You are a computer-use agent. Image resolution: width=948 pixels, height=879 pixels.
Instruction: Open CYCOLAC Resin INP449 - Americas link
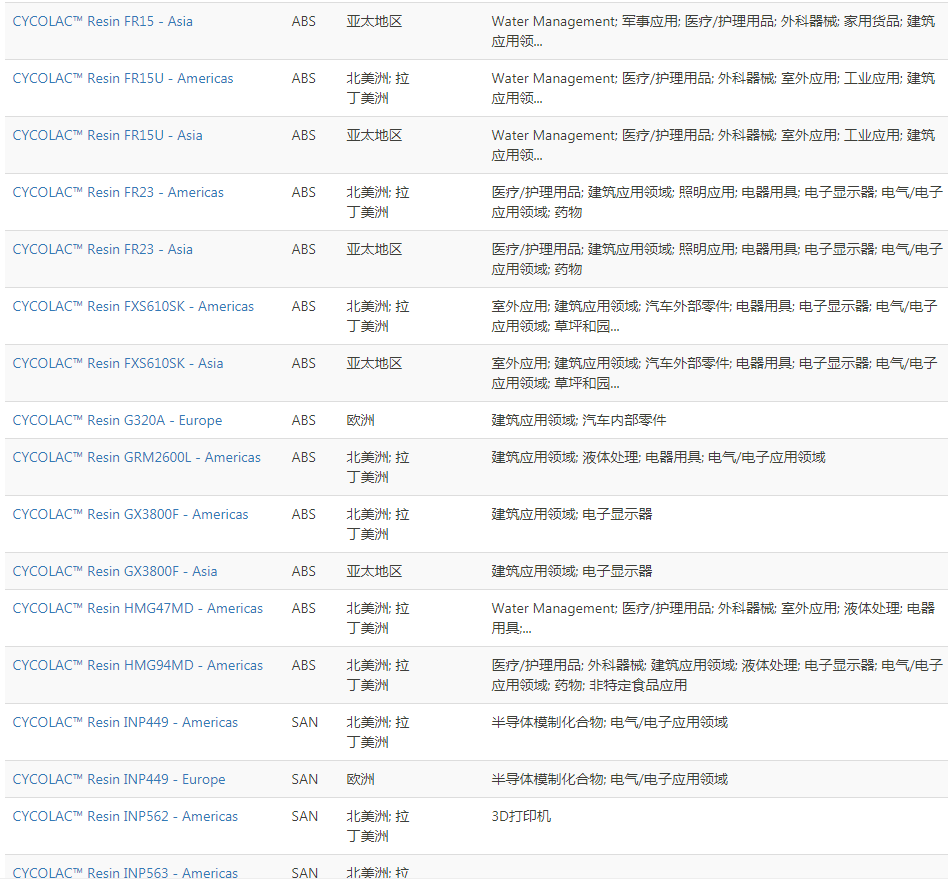pyautogui.click(x=125, y=722)
